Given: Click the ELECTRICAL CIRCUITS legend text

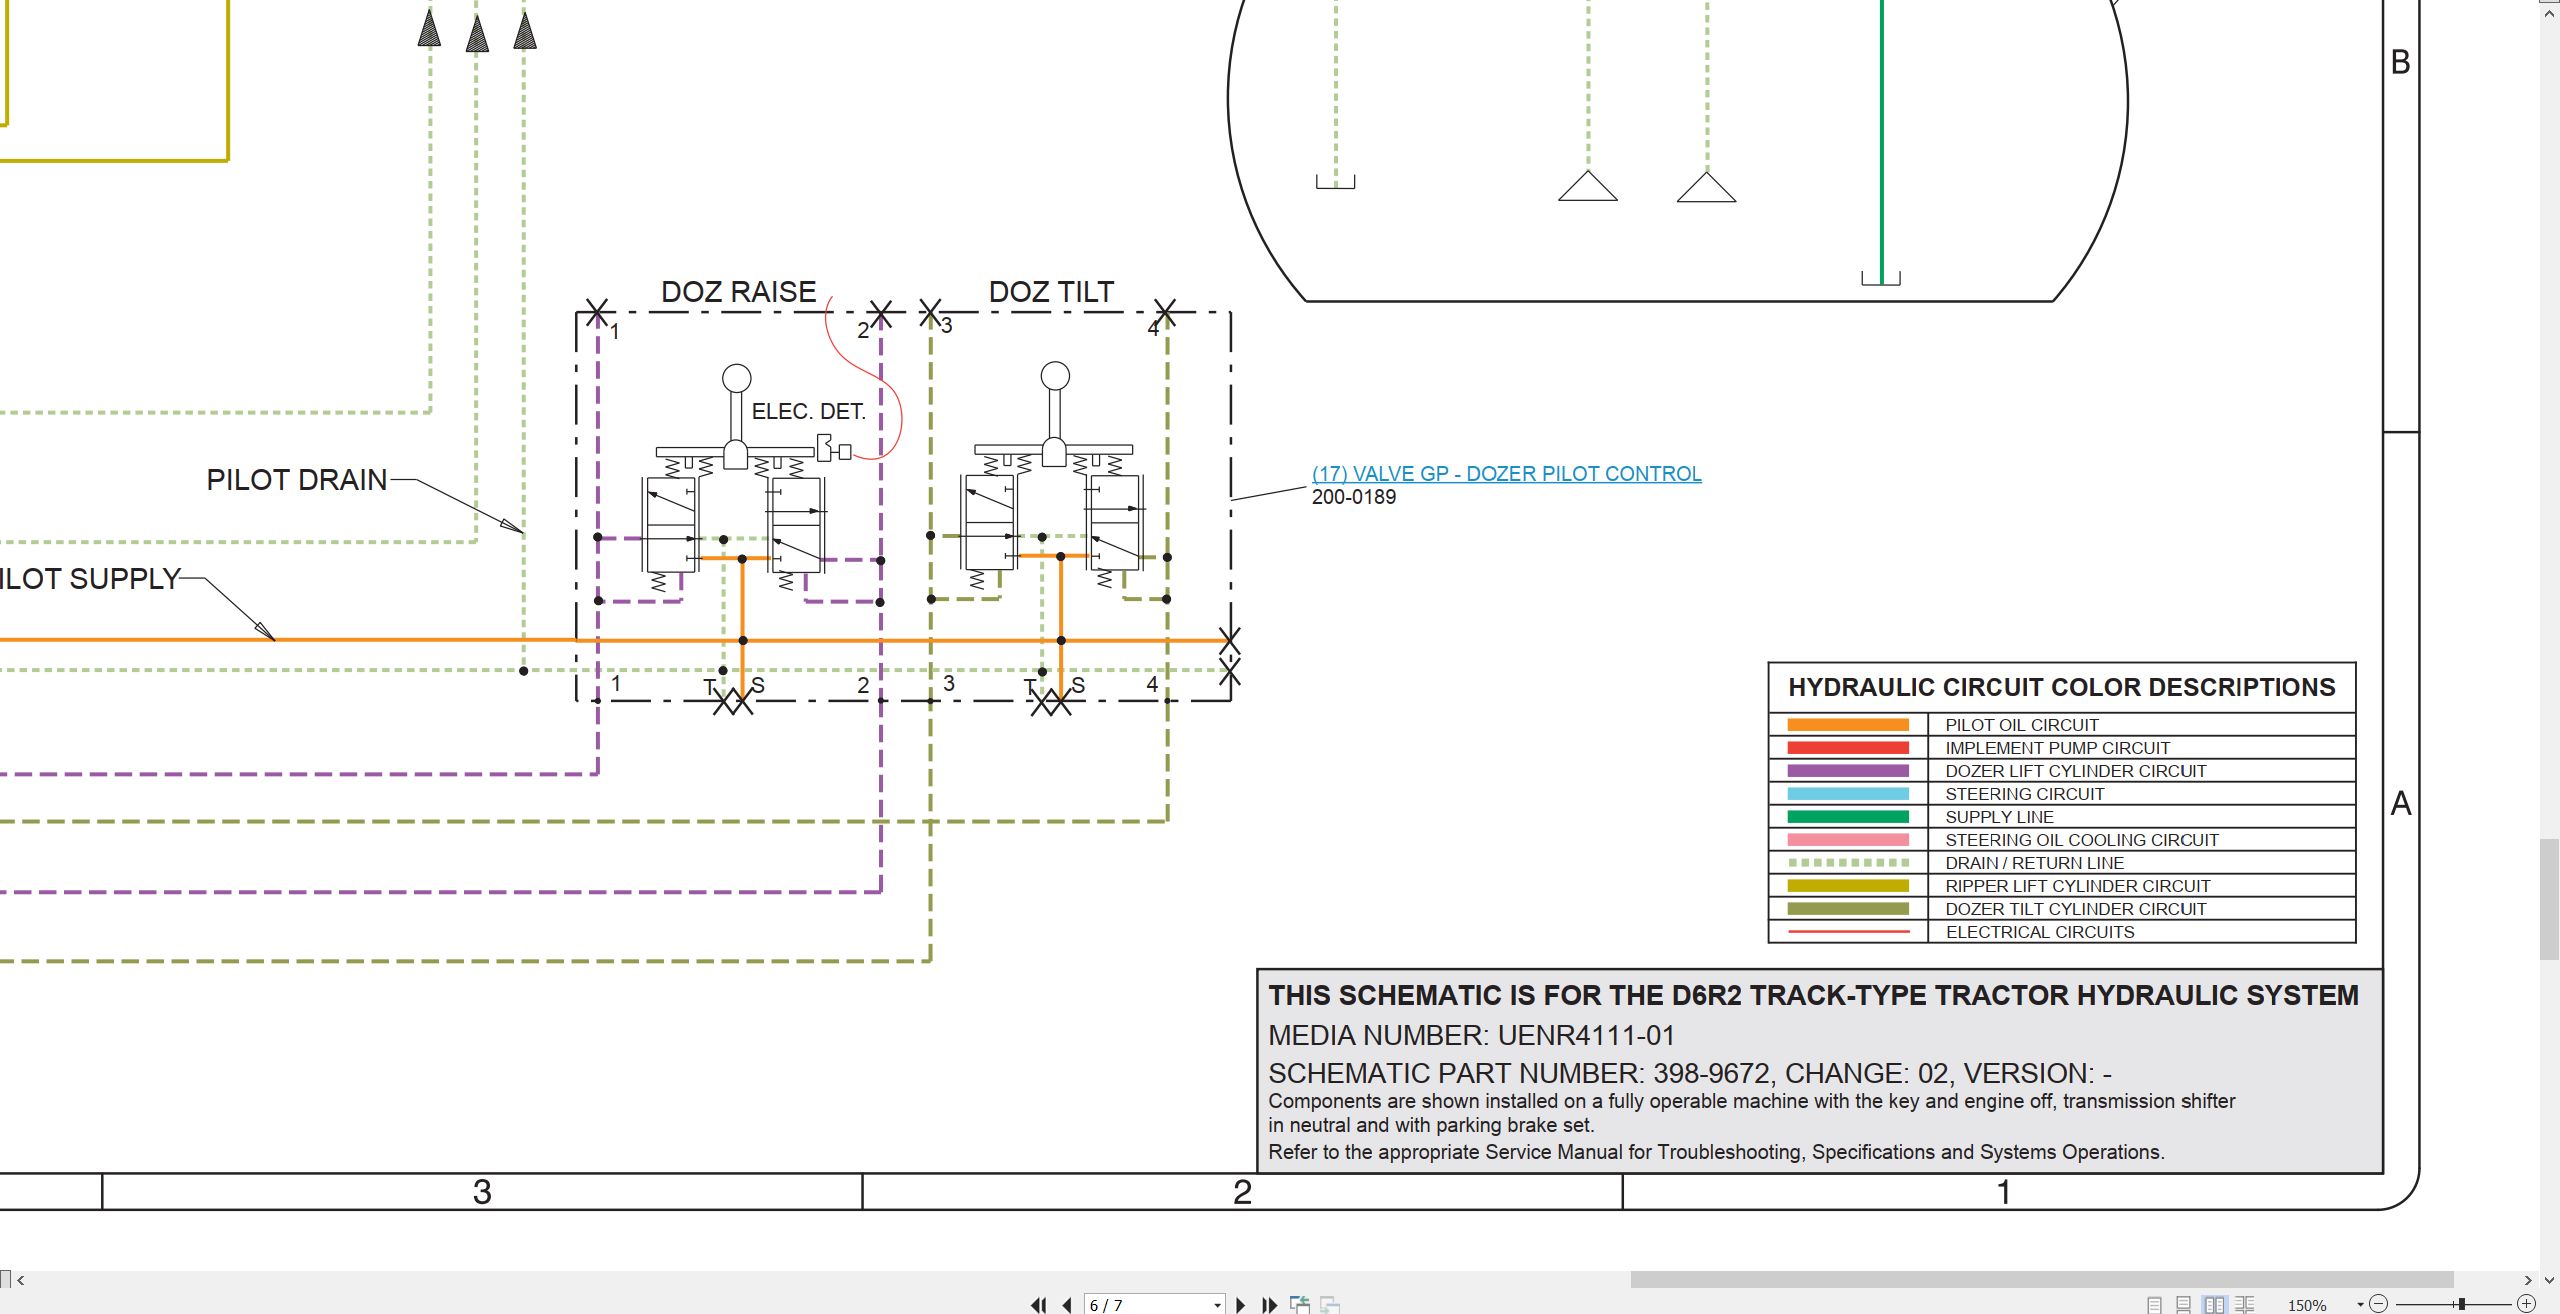Looking at the screenshot, I should tap(2040, 932).
